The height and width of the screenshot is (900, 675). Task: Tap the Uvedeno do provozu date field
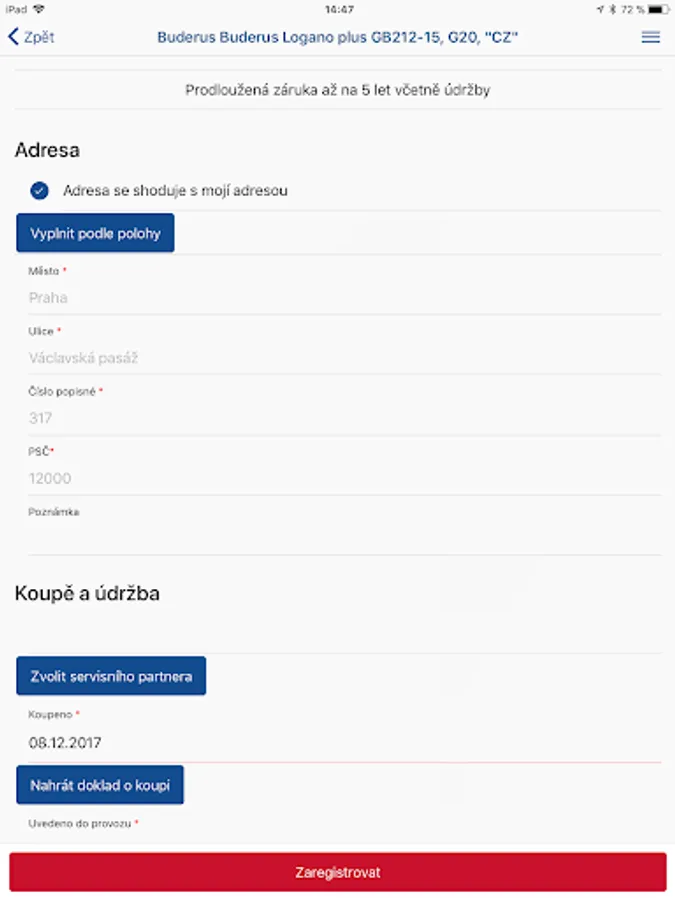pyautogui.click(x=340, y=838)
